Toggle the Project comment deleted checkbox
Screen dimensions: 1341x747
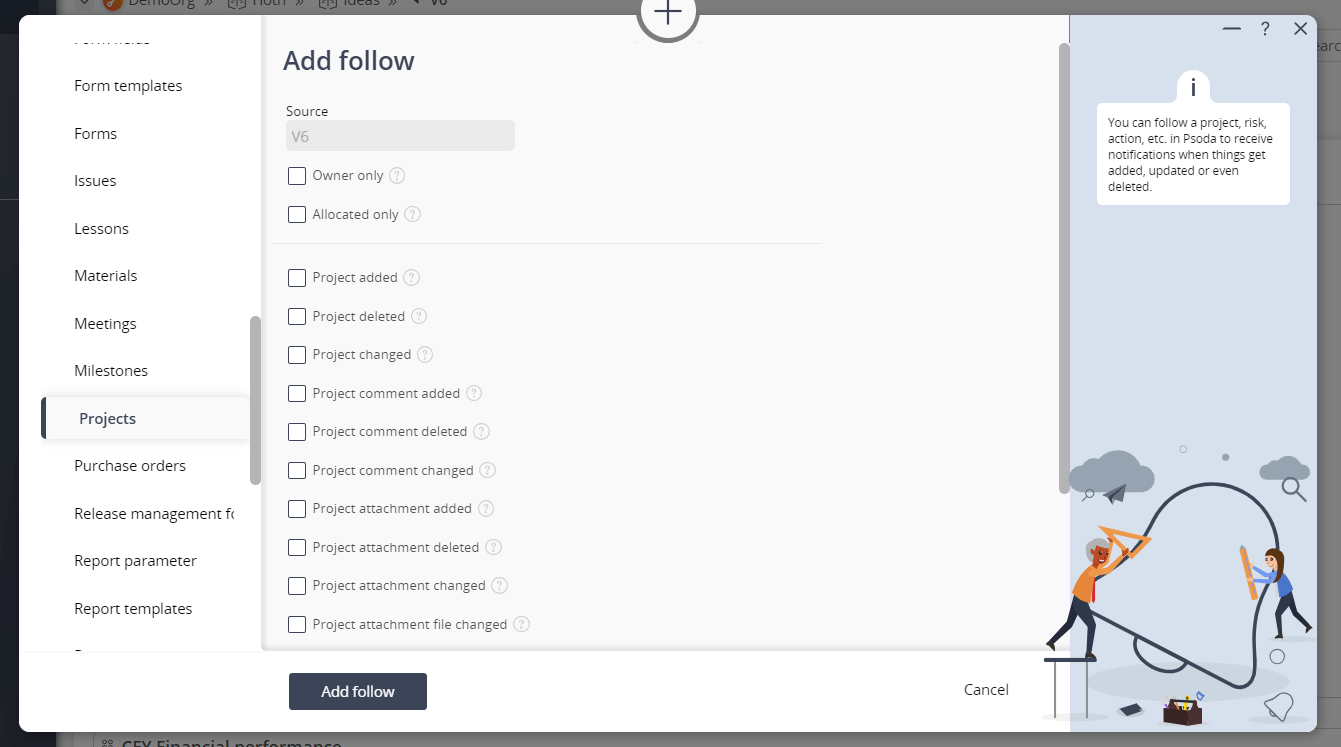pos(297,432)
